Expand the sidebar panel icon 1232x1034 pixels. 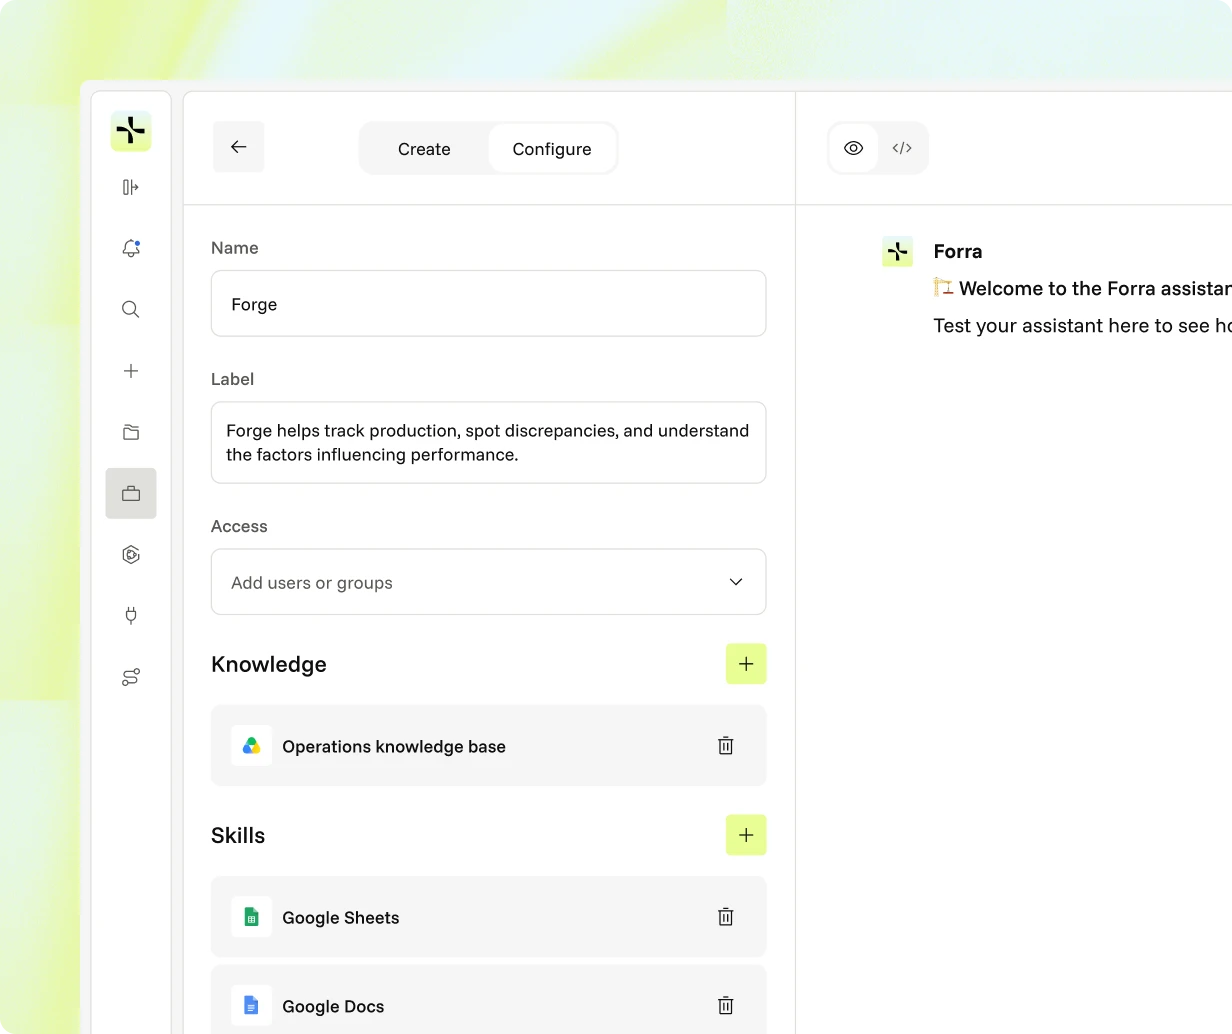(x=131, y=187)
